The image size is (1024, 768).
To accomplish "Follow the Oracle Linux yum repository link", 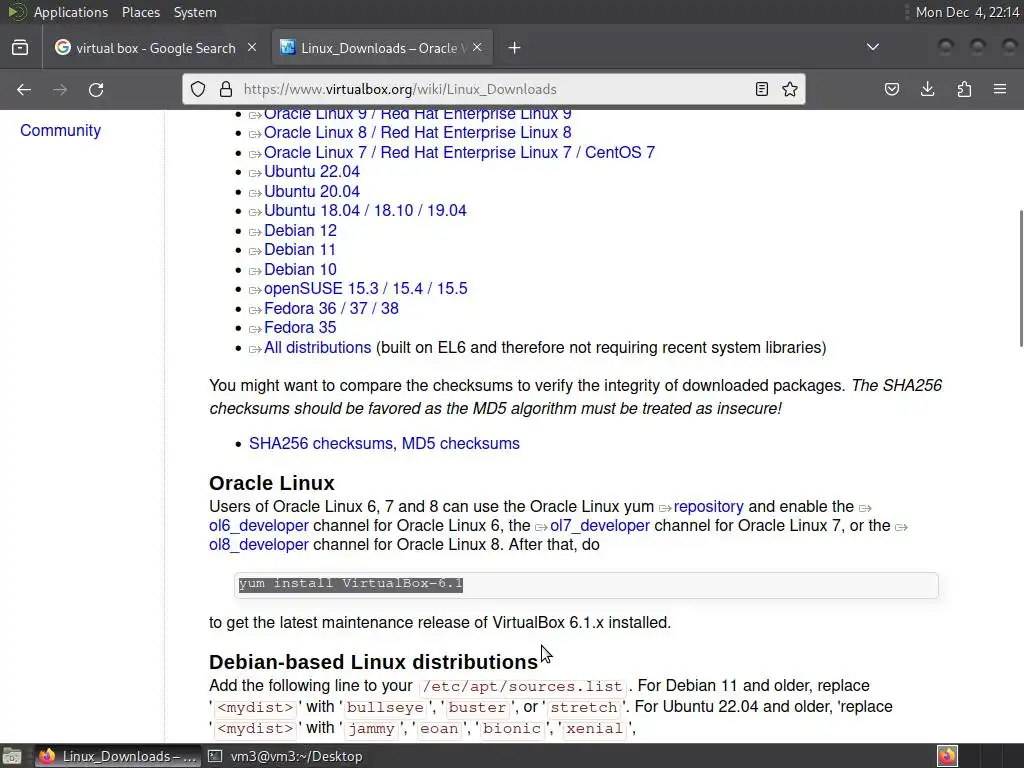I will click(x=709, y=507).
